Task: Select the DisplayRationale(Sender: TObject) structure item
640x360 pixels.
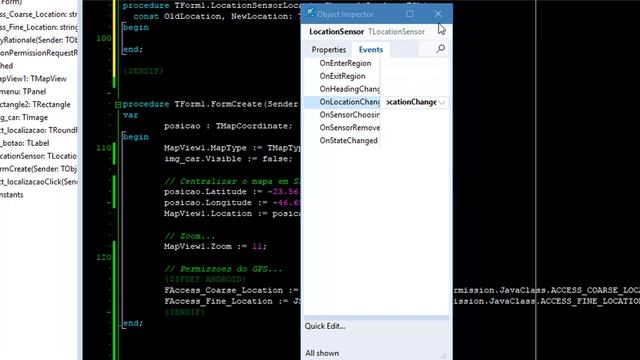Action: click(38, 40)
